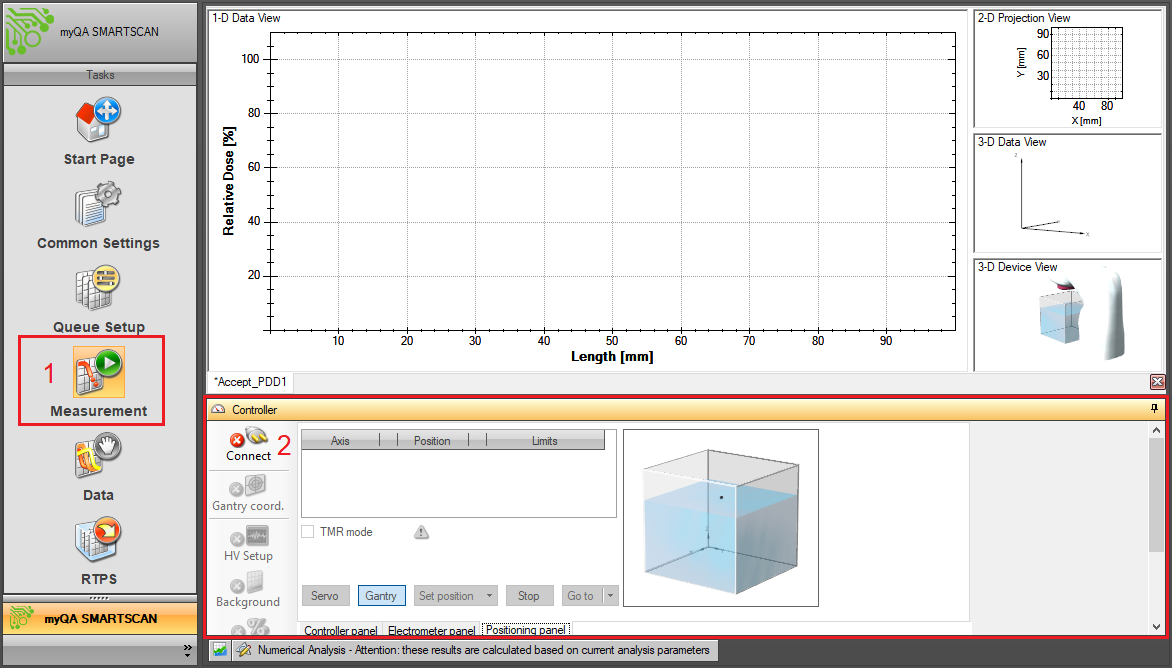Click the Length [mm] axis label
This screenshot has height=668, width=1172.
[612, 356]
